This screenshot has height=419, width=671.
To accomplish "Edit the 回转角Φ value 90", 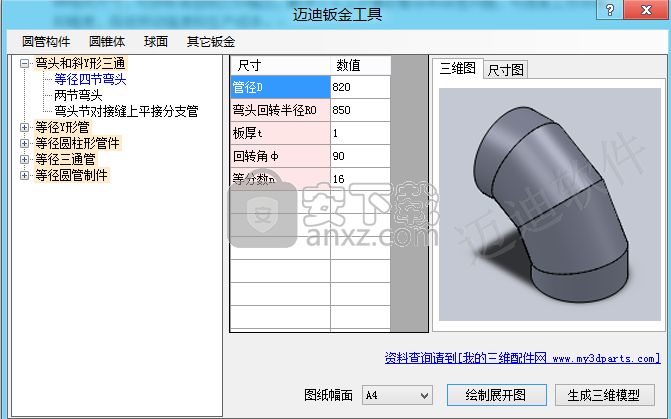I will [360, 156].
